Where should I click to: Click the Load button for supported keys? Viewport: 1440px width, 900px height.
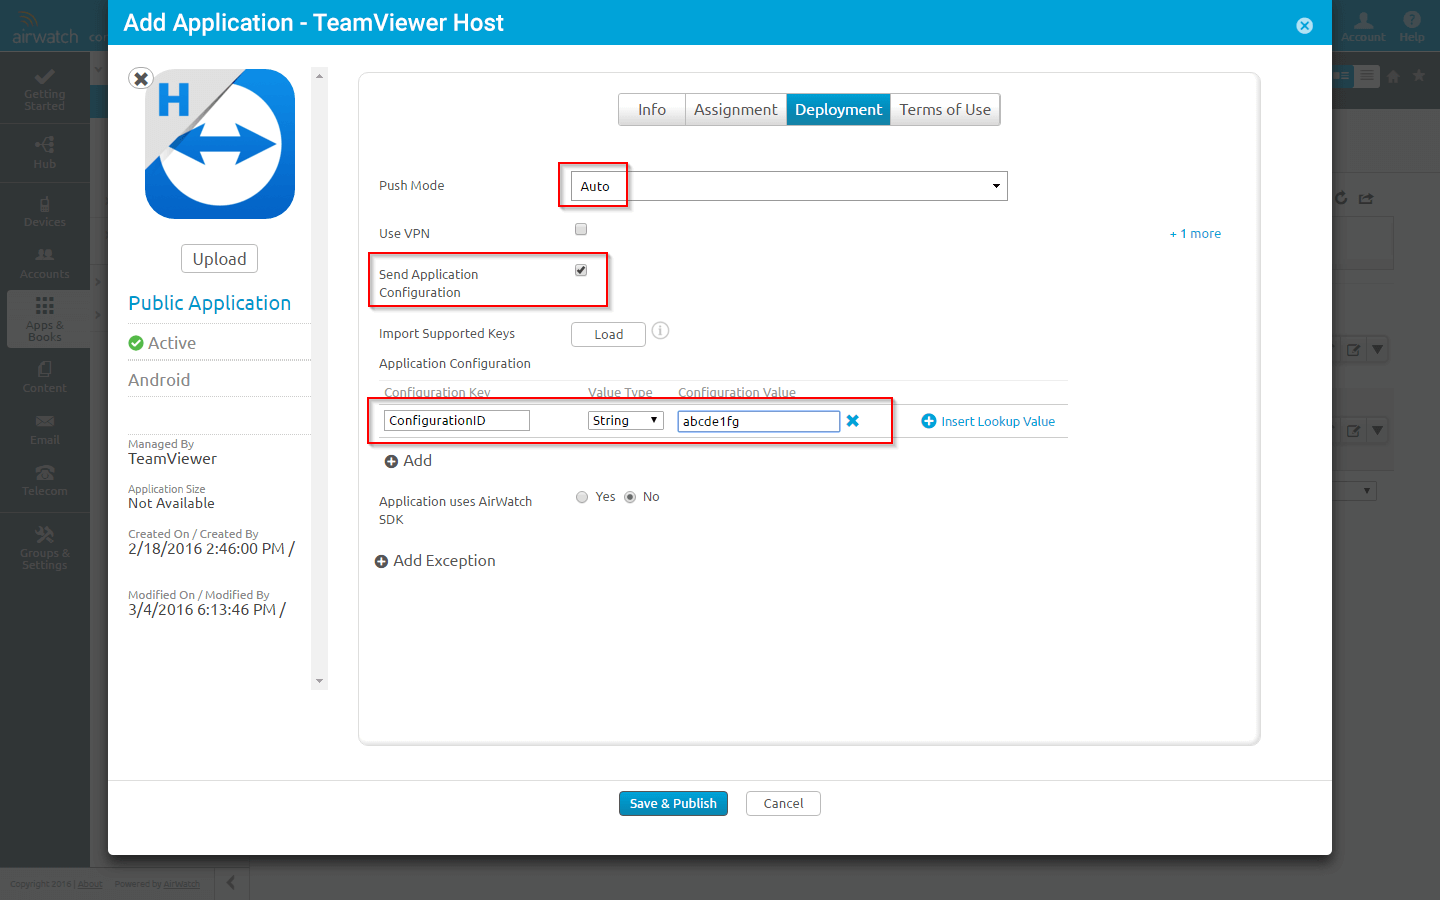click(x=608, y=335)
